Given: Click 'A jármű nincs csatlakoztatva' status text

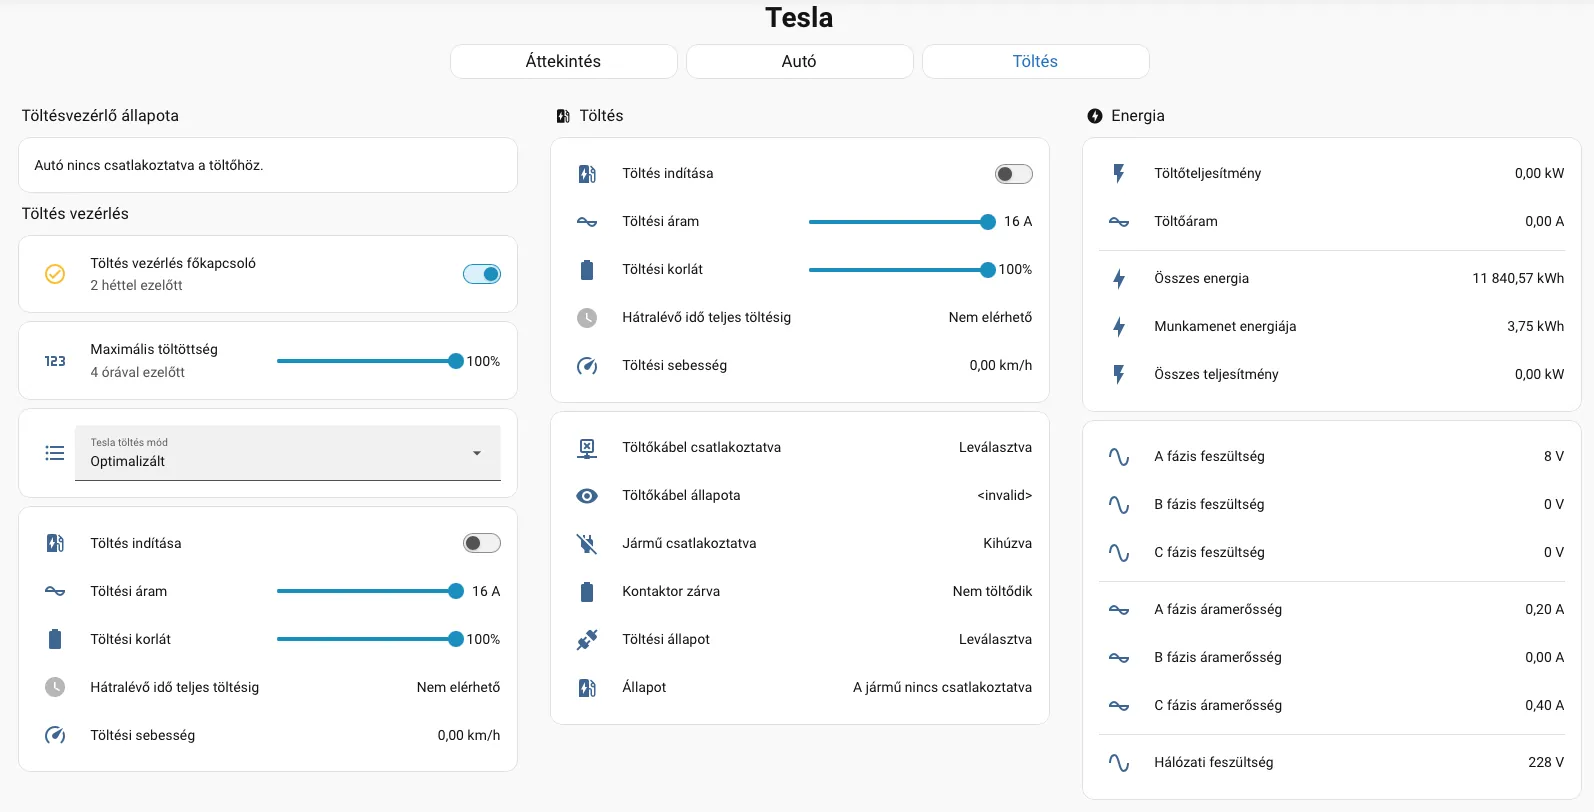Looking at the screenshot, I should click(x=943, y=688).
